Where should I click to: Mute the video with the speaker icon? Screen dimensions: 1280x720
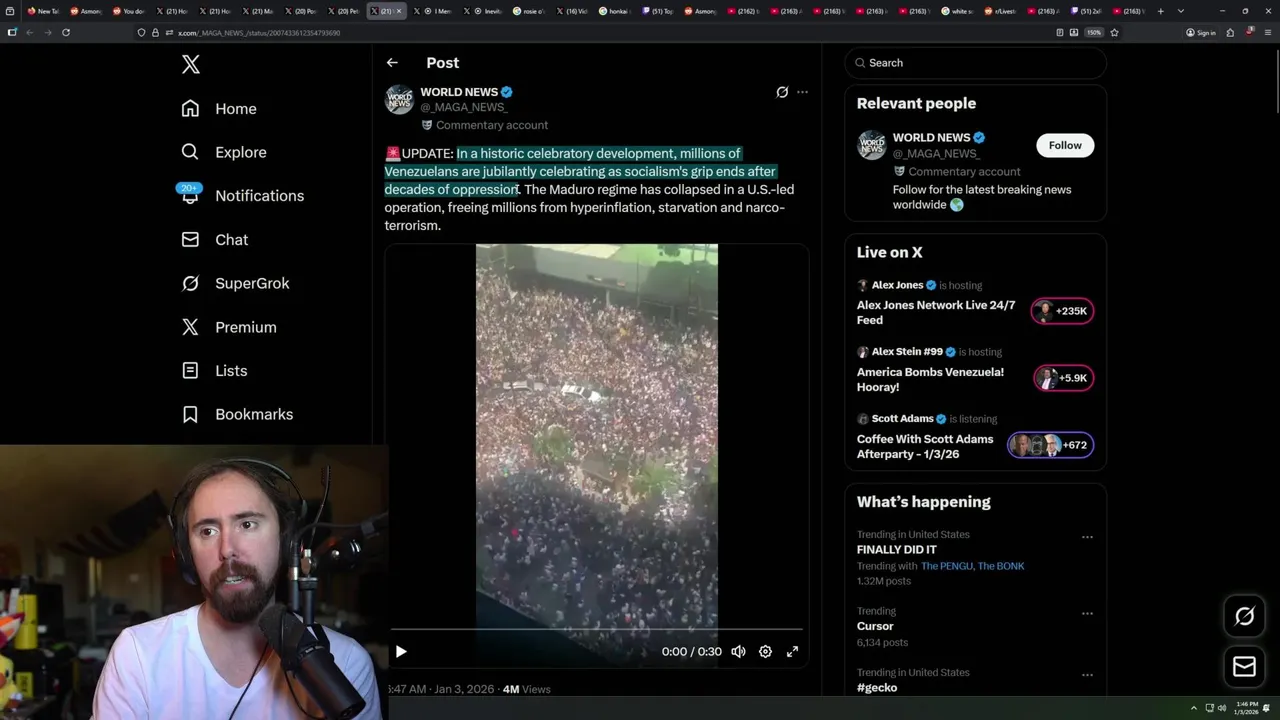click(738, 652)
